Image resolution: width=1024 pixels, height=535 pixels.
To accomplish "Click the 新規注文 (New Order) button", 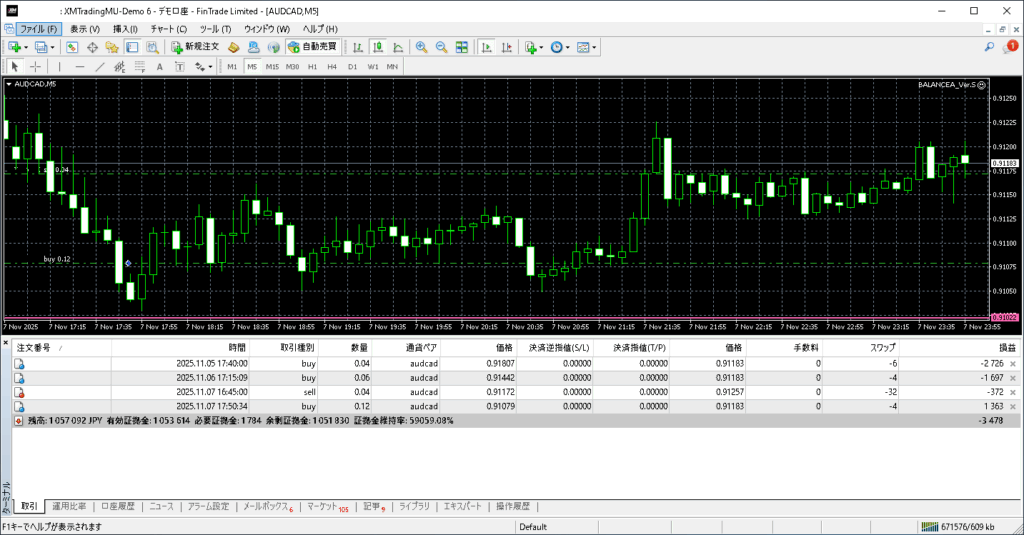I will click(x=194, y=47).
